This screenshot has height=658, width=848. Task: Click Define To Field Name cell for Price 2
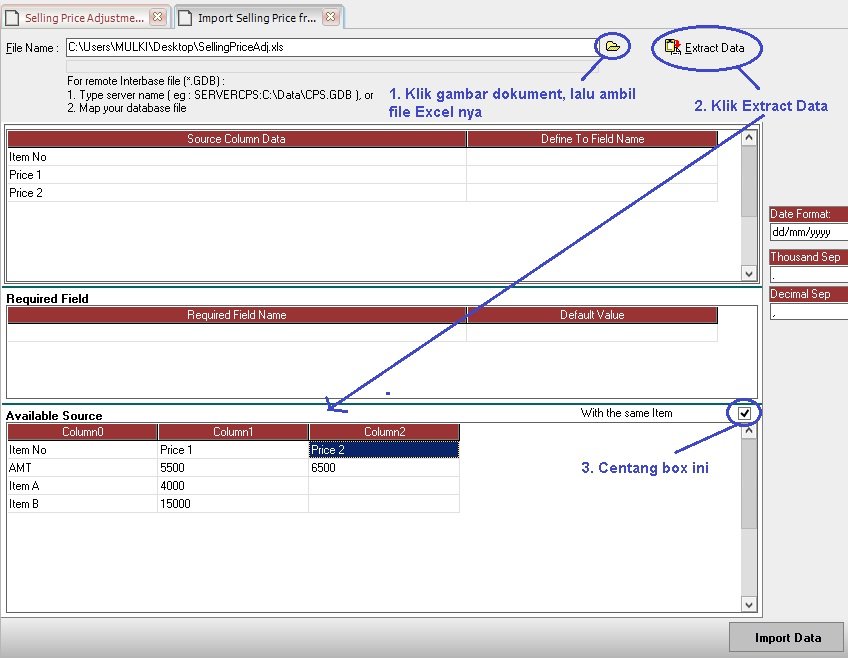[x=592, y=192]
